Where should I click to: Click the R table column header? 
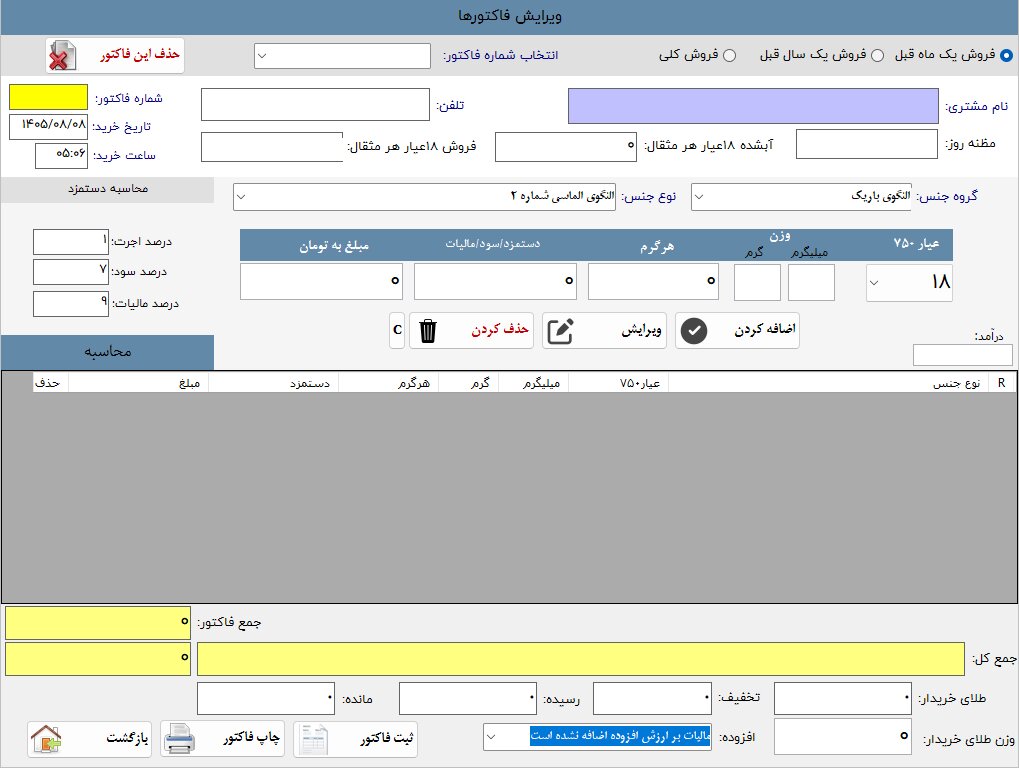1001,383
